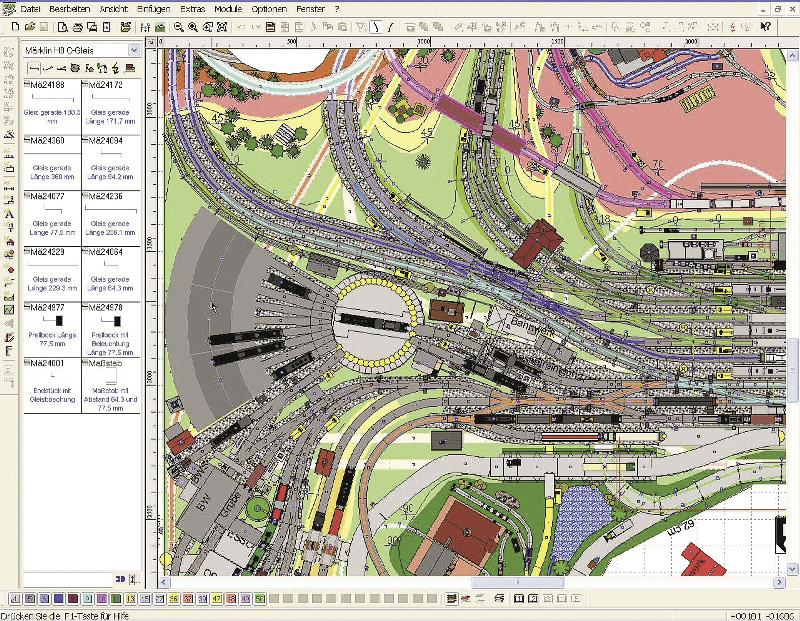
Task: Select the text tool 'A' in the left toolbar
Action: point(10,213)
